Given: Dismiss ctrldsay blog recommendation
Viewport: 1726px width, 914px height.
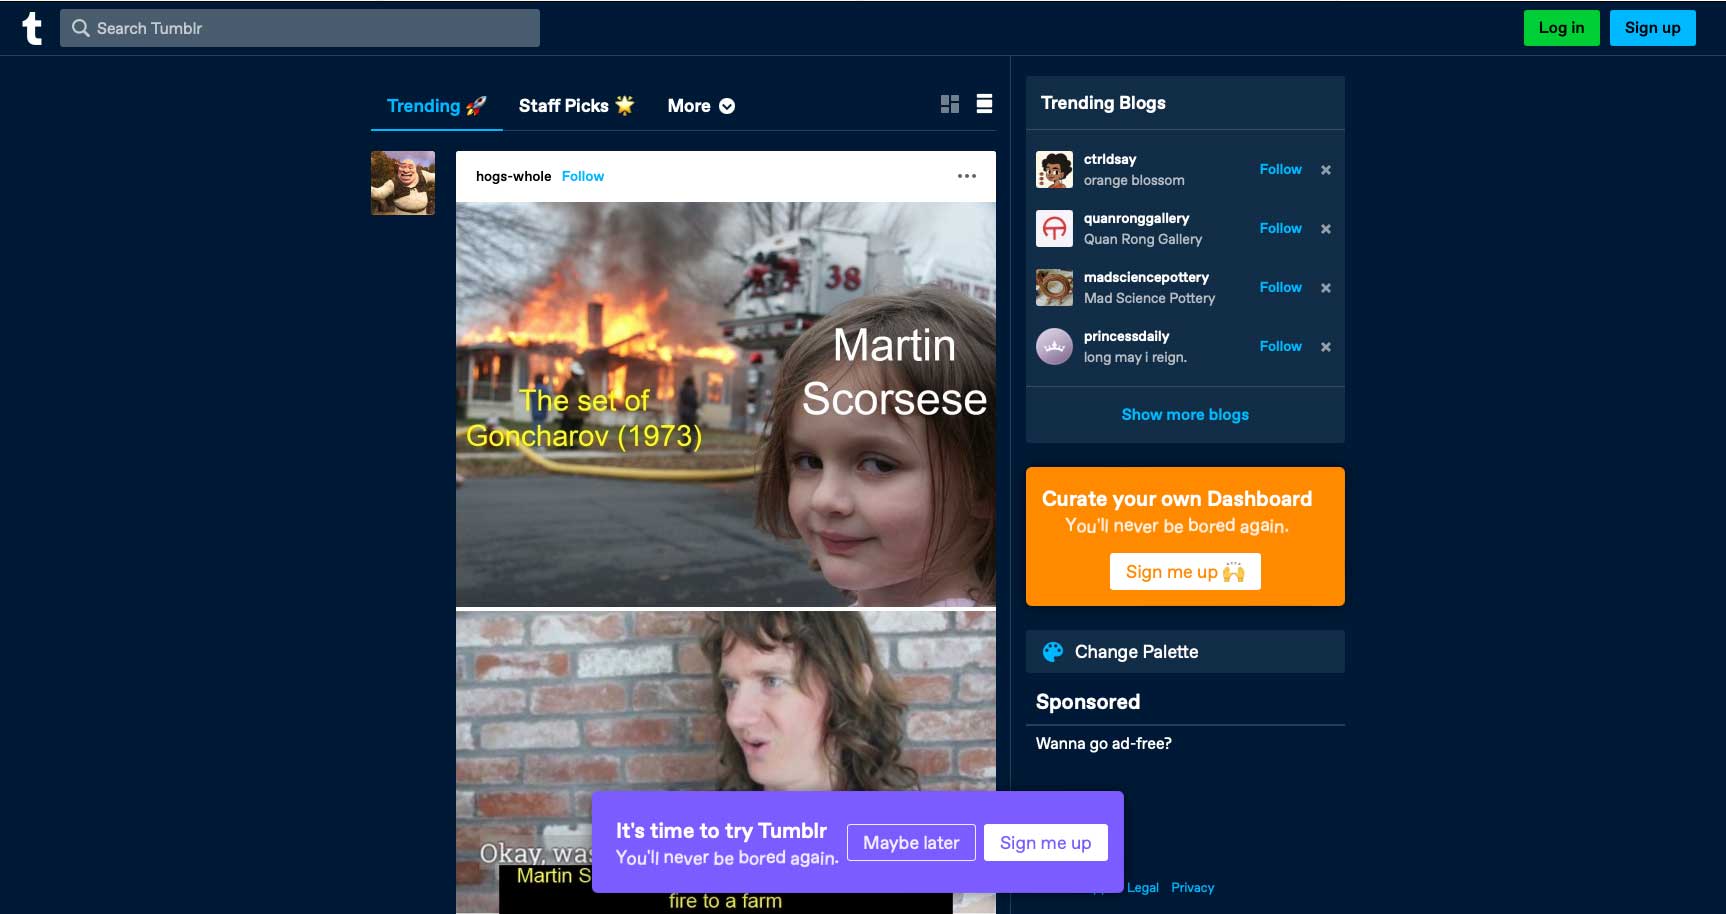Looking at the screenshot, I should [x=1325, y=170].
